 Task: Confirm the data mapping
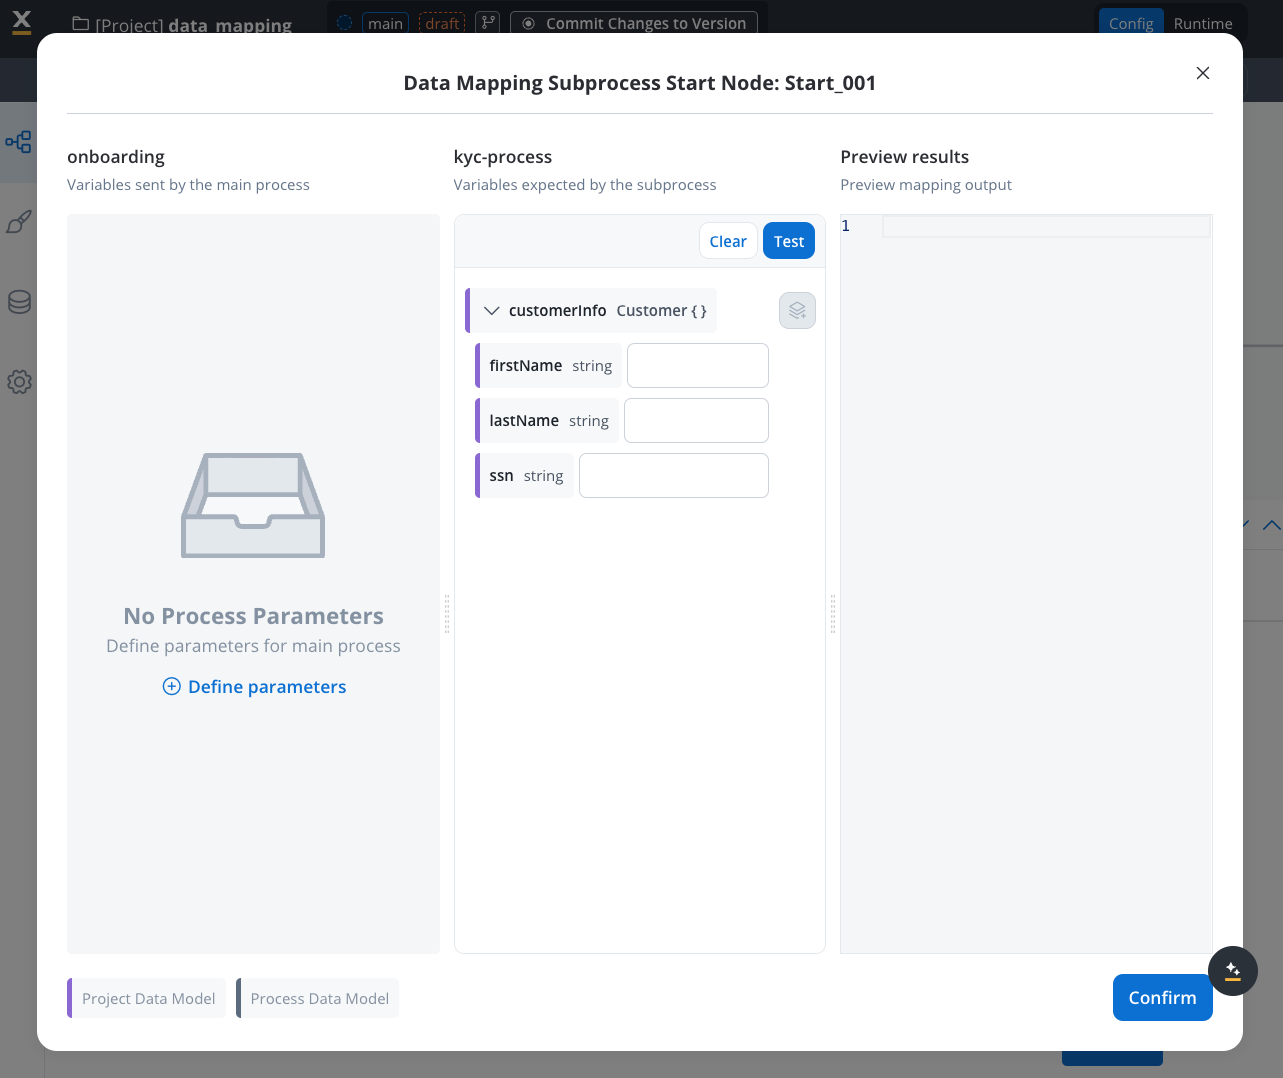click(1161, 997)
